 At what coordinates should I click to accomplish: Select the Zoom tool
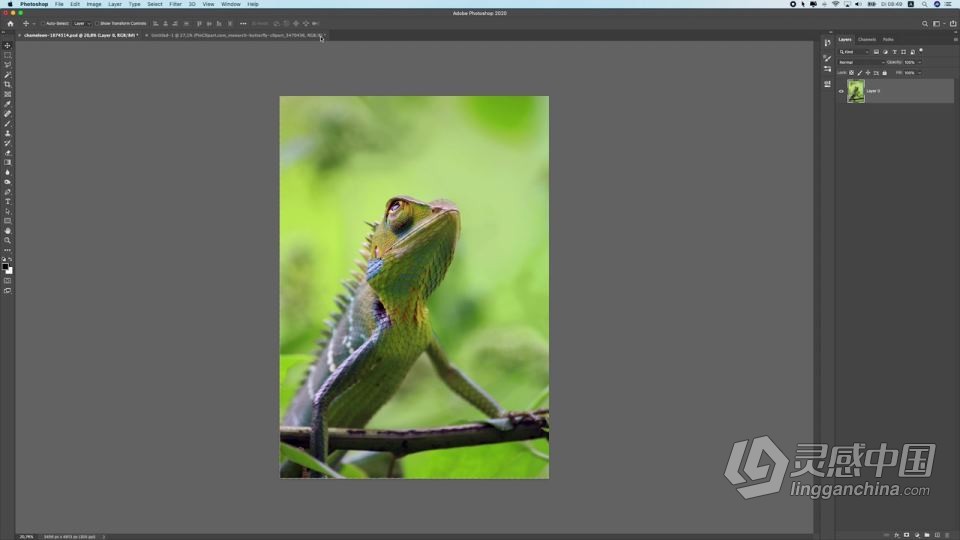(x=7, y=241)
